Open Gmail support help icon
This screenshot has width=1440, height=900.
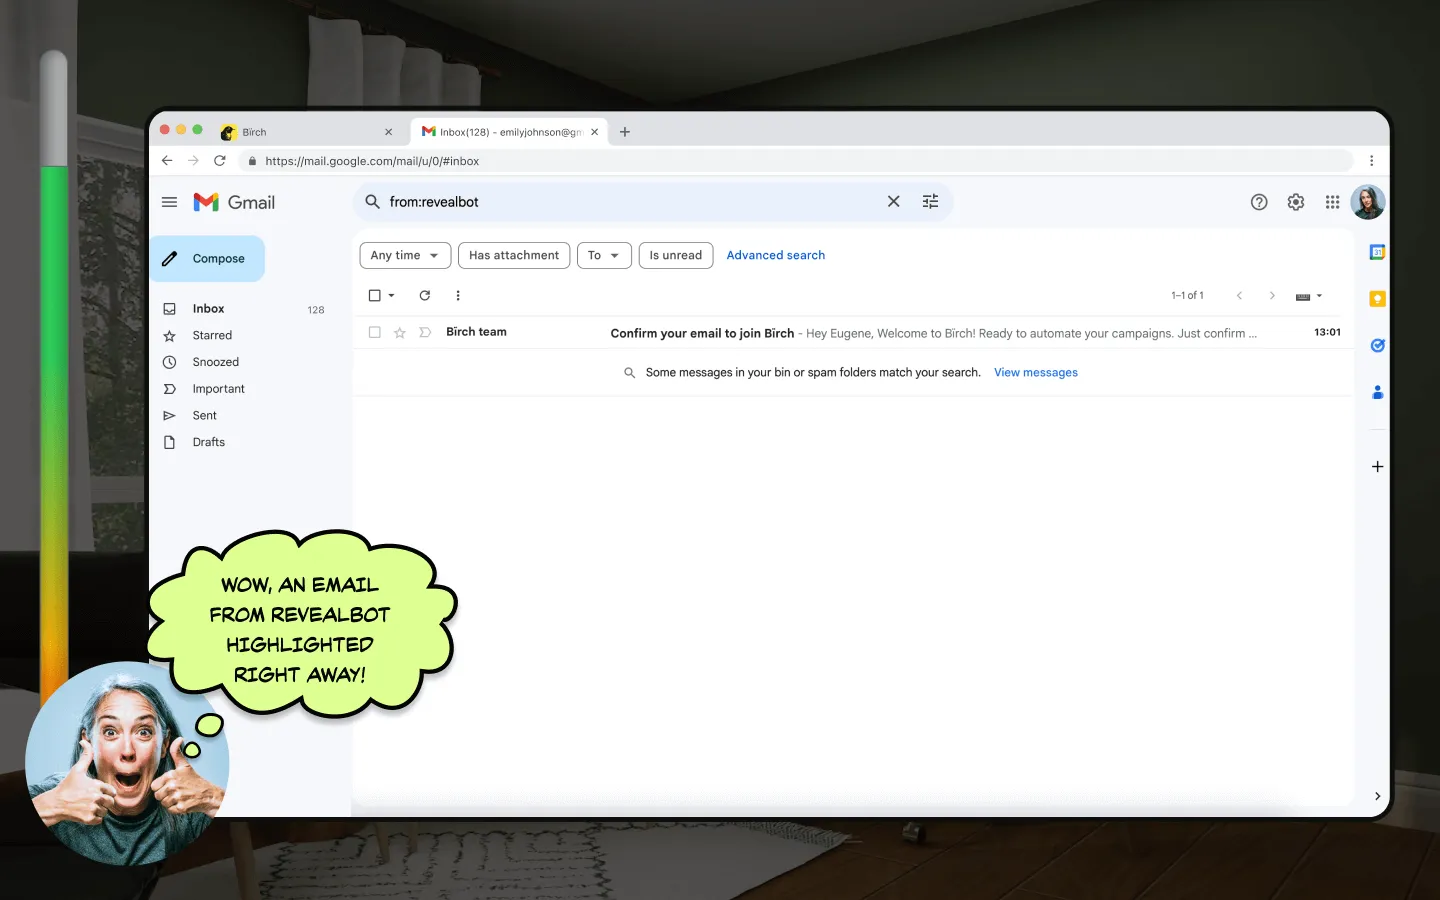(x=1259, y=202)
